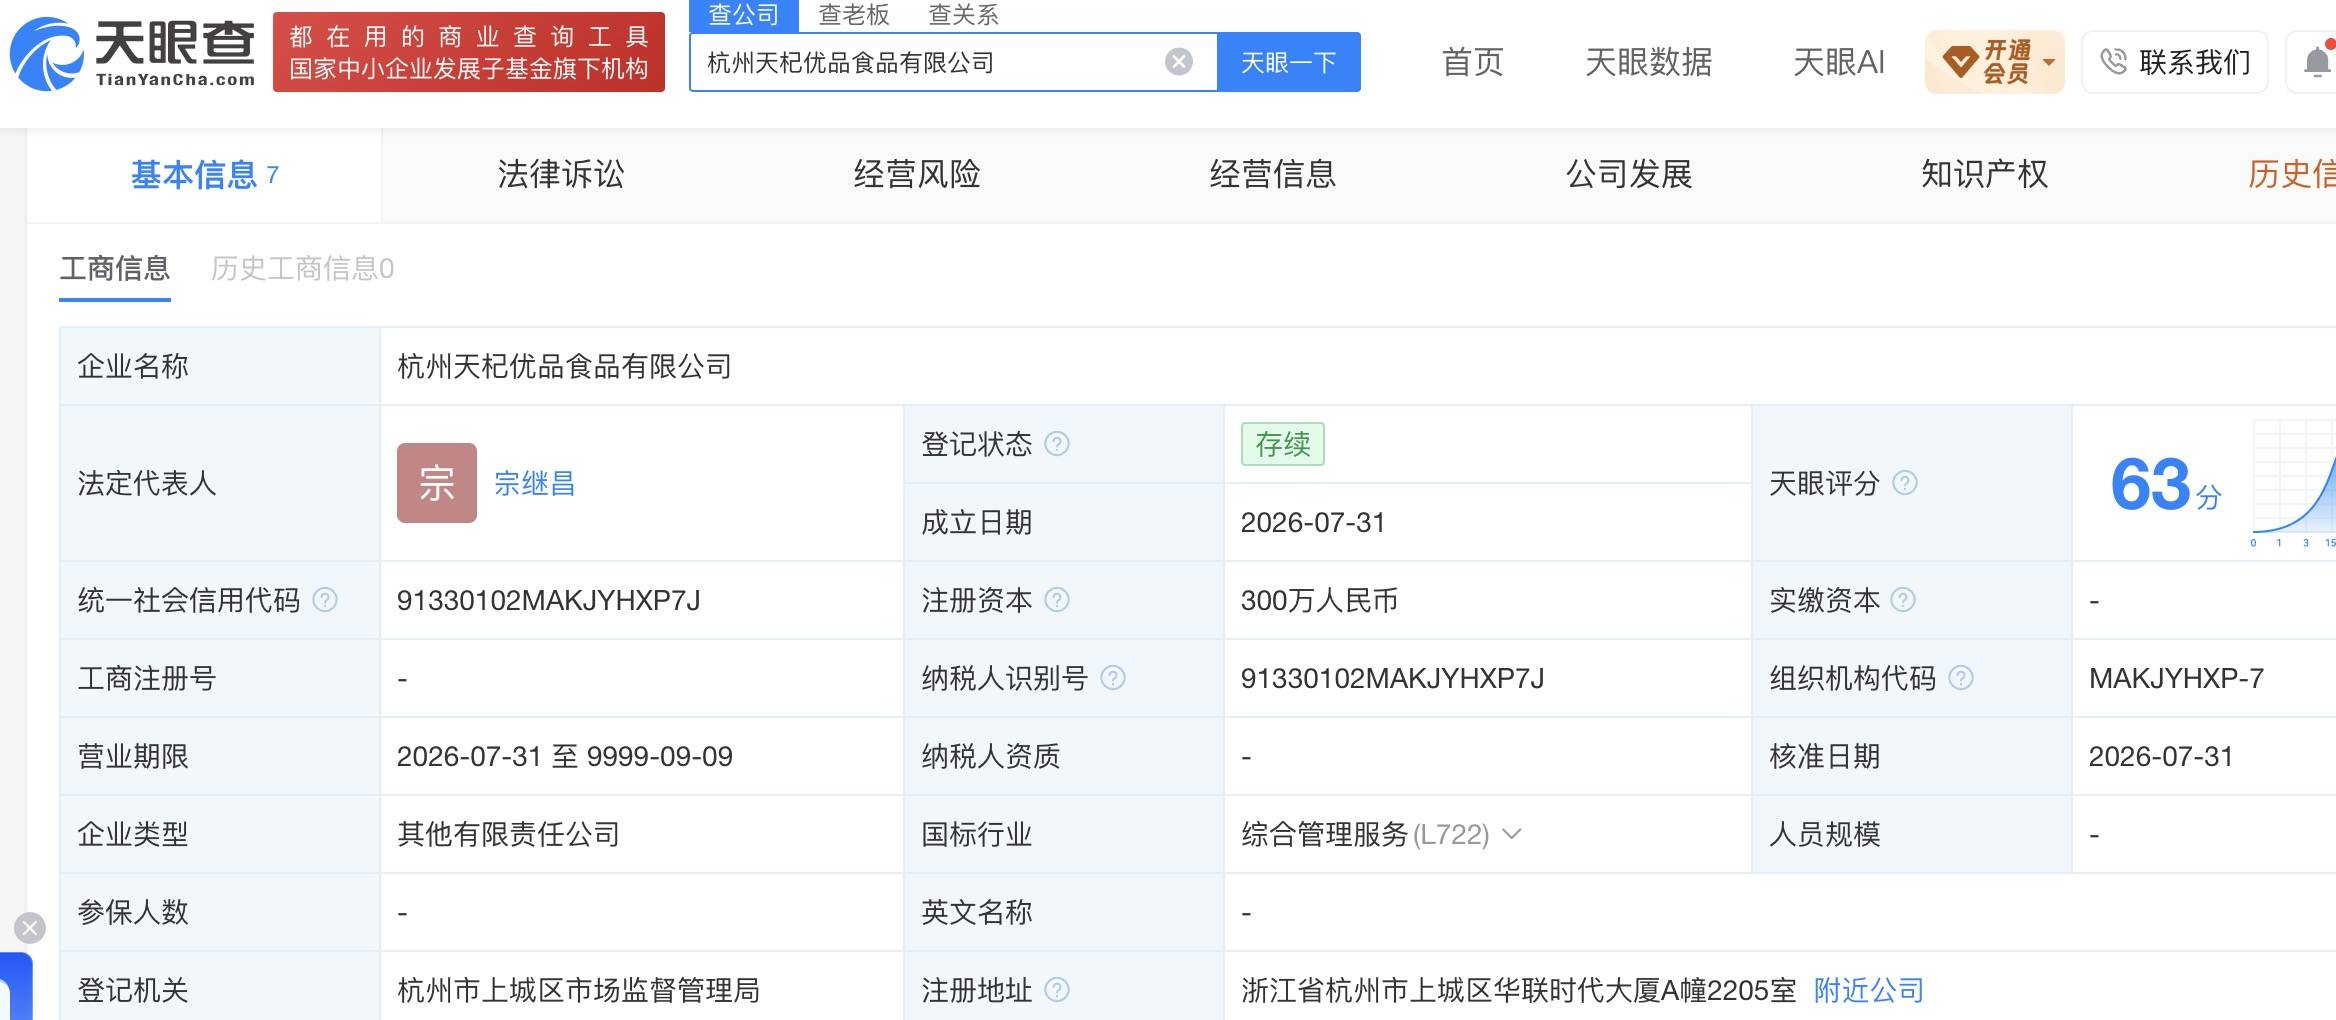Click help icon next to 天眼评分
Screen dimensions: 2336x1020
(x=1905, y=483)
